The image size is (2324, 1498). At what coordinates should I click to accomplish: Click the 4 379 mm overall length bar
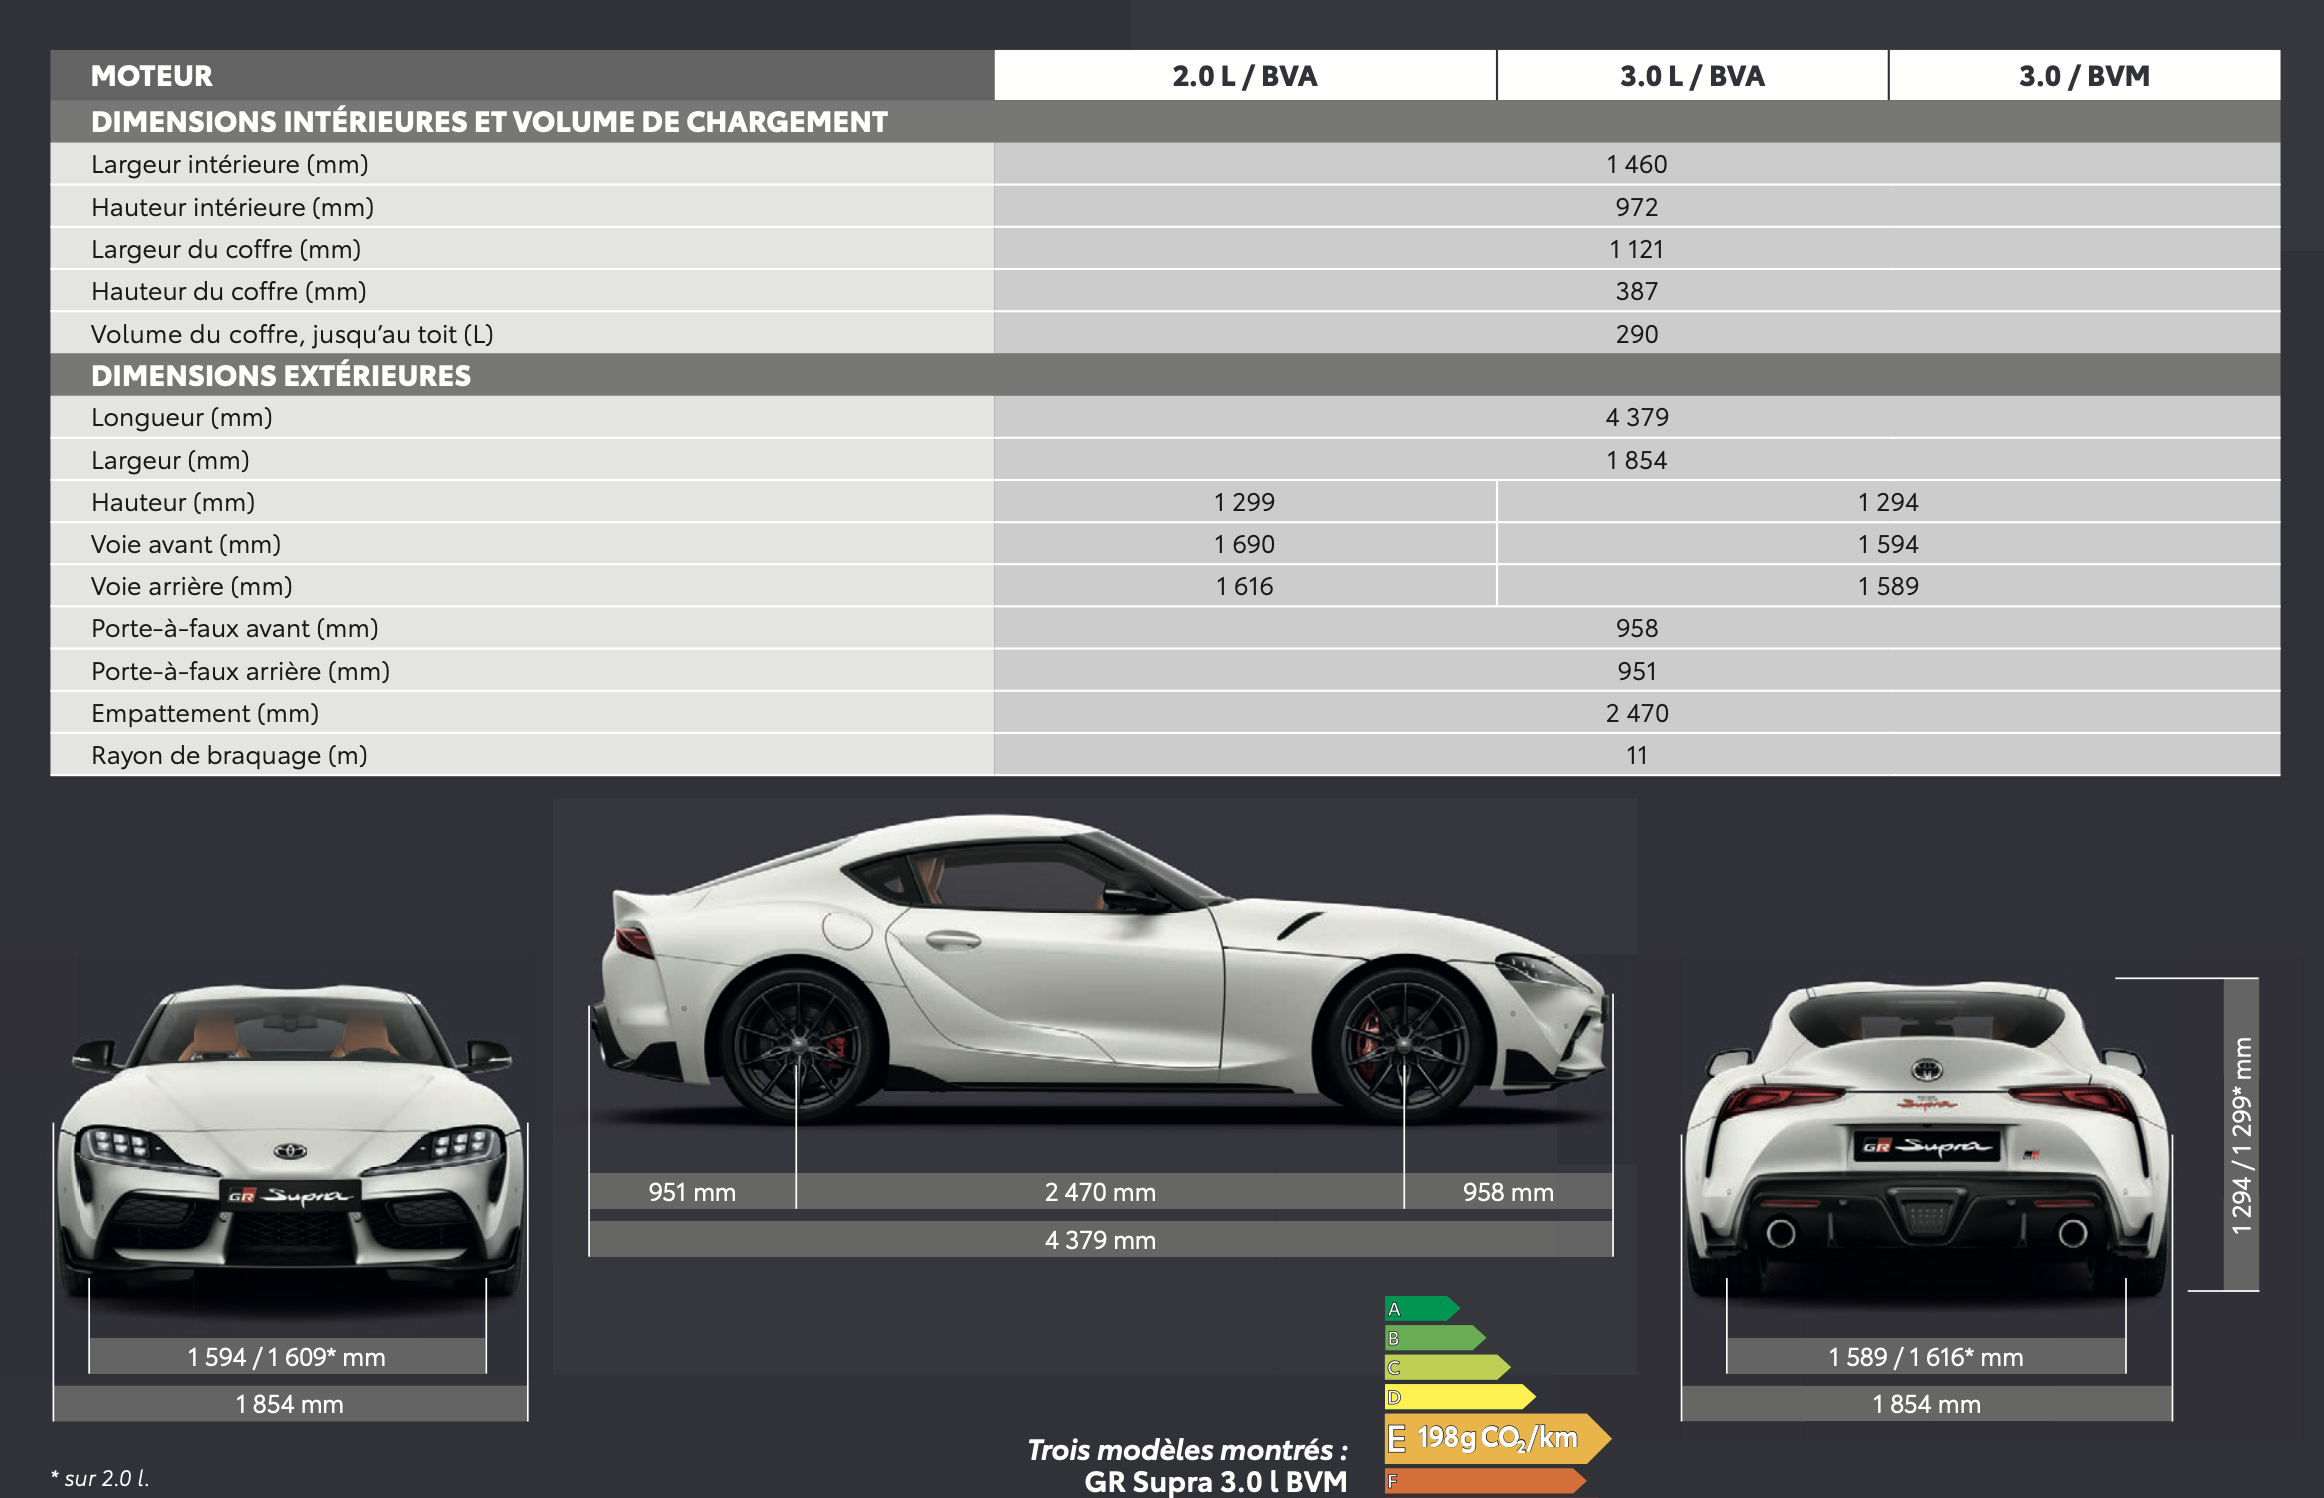1100,1240
